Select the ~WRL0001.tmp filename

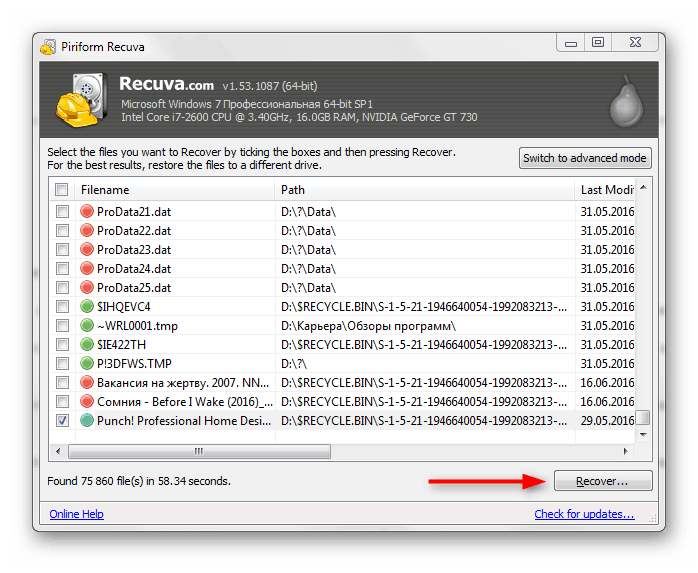(137, 326)
